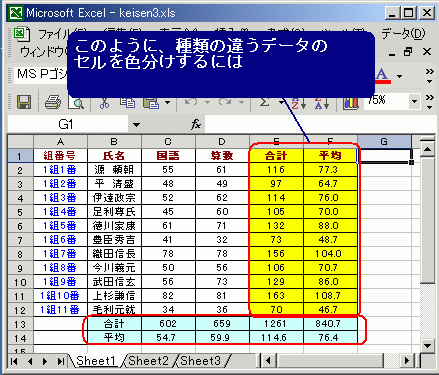This screenshot has width=439, height=375.
Task: Click the AutoSum sigma icon
Action: [265, 102]
